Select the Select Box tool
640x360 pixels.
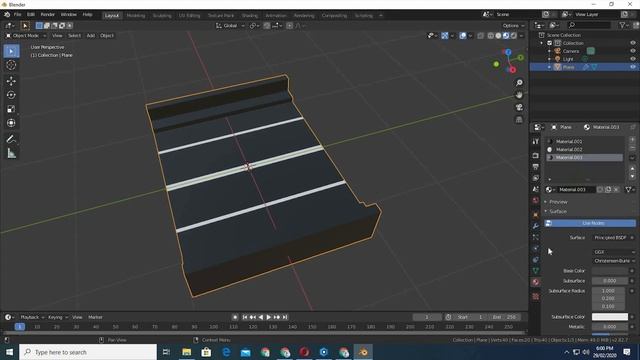(11, 51)
